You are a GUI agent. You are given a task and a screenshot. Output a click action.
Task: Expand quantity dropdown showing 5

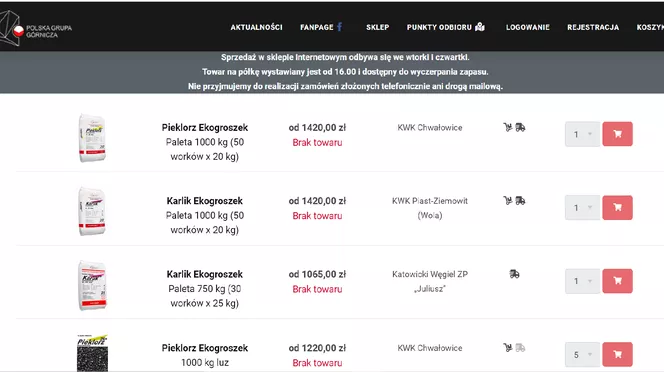(582, 354)
